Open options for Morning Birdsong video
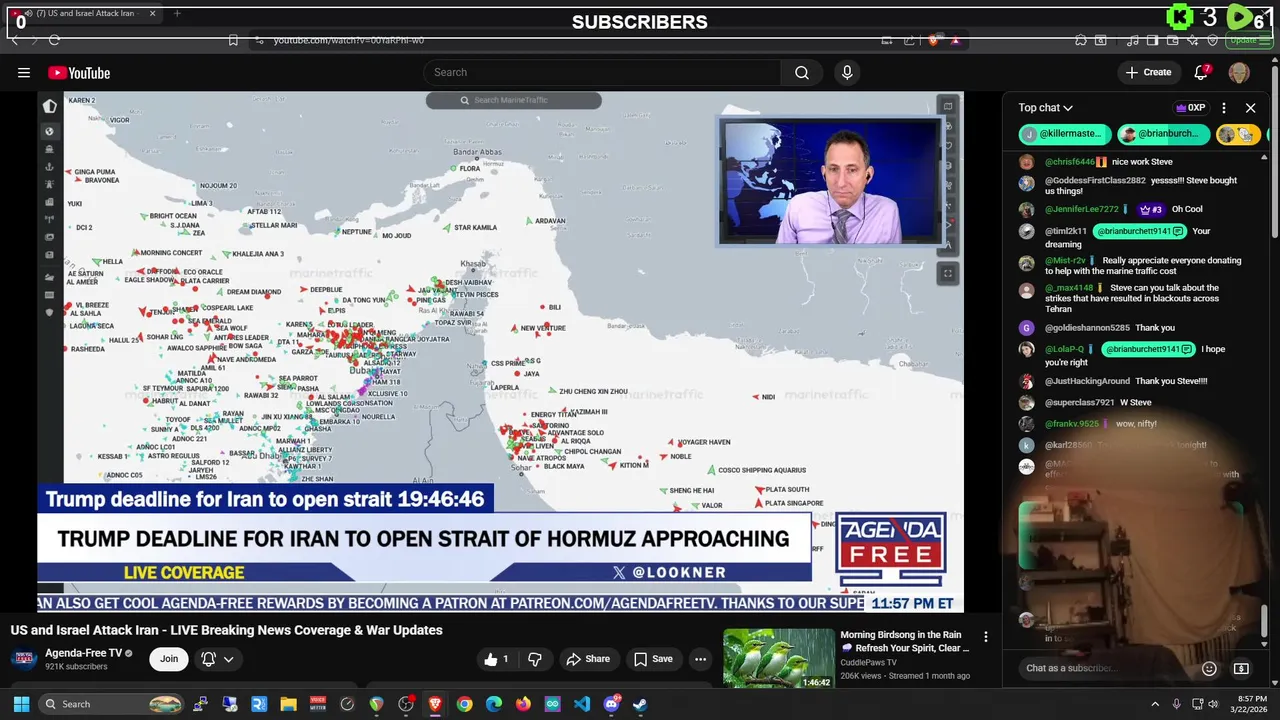The height and width of the screenshot is (720, 1280). click(x=985, y=637)
